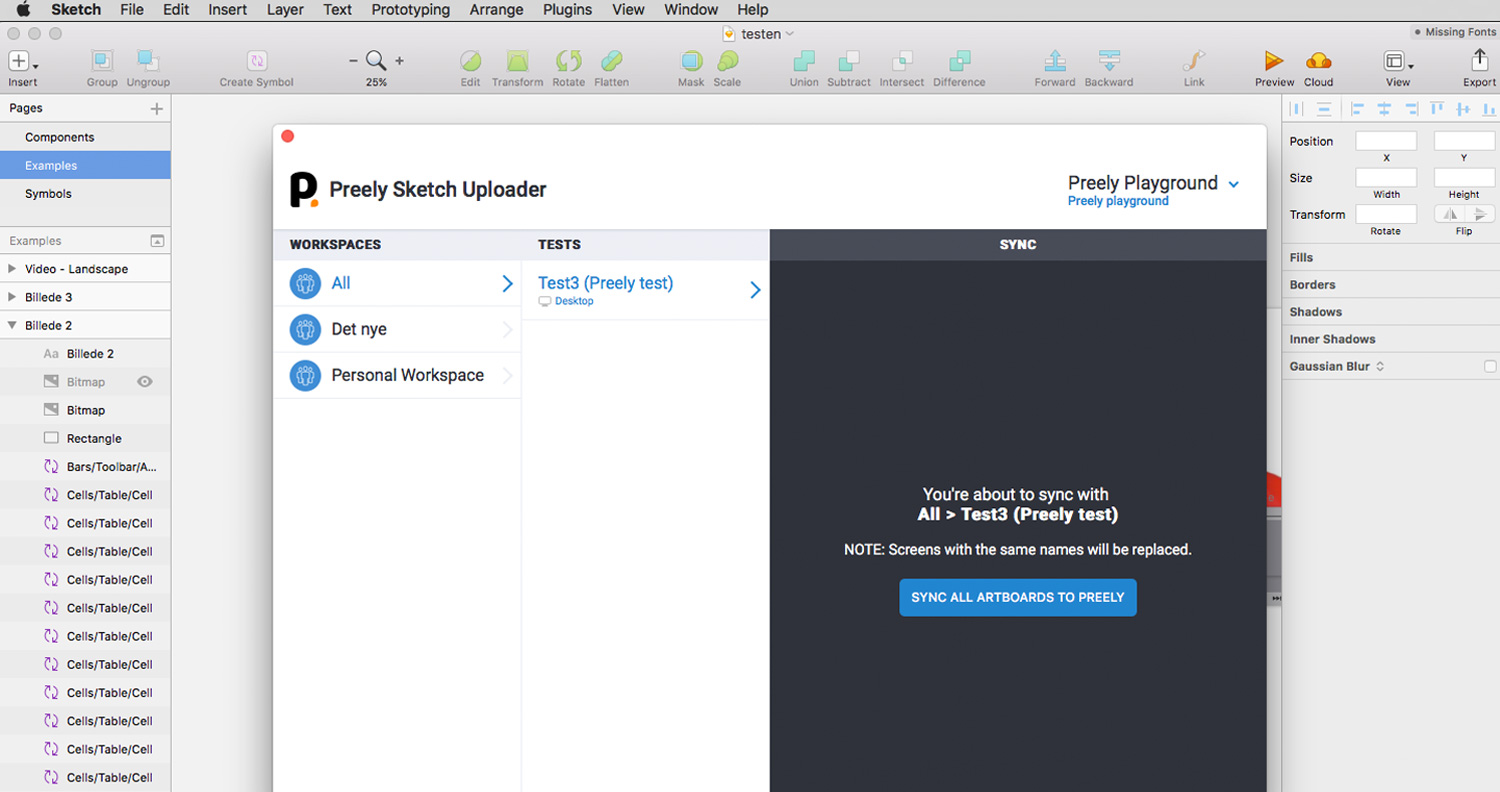
Task: Move layer Backward using toolbar
Action: click(x=1108, y=61)
